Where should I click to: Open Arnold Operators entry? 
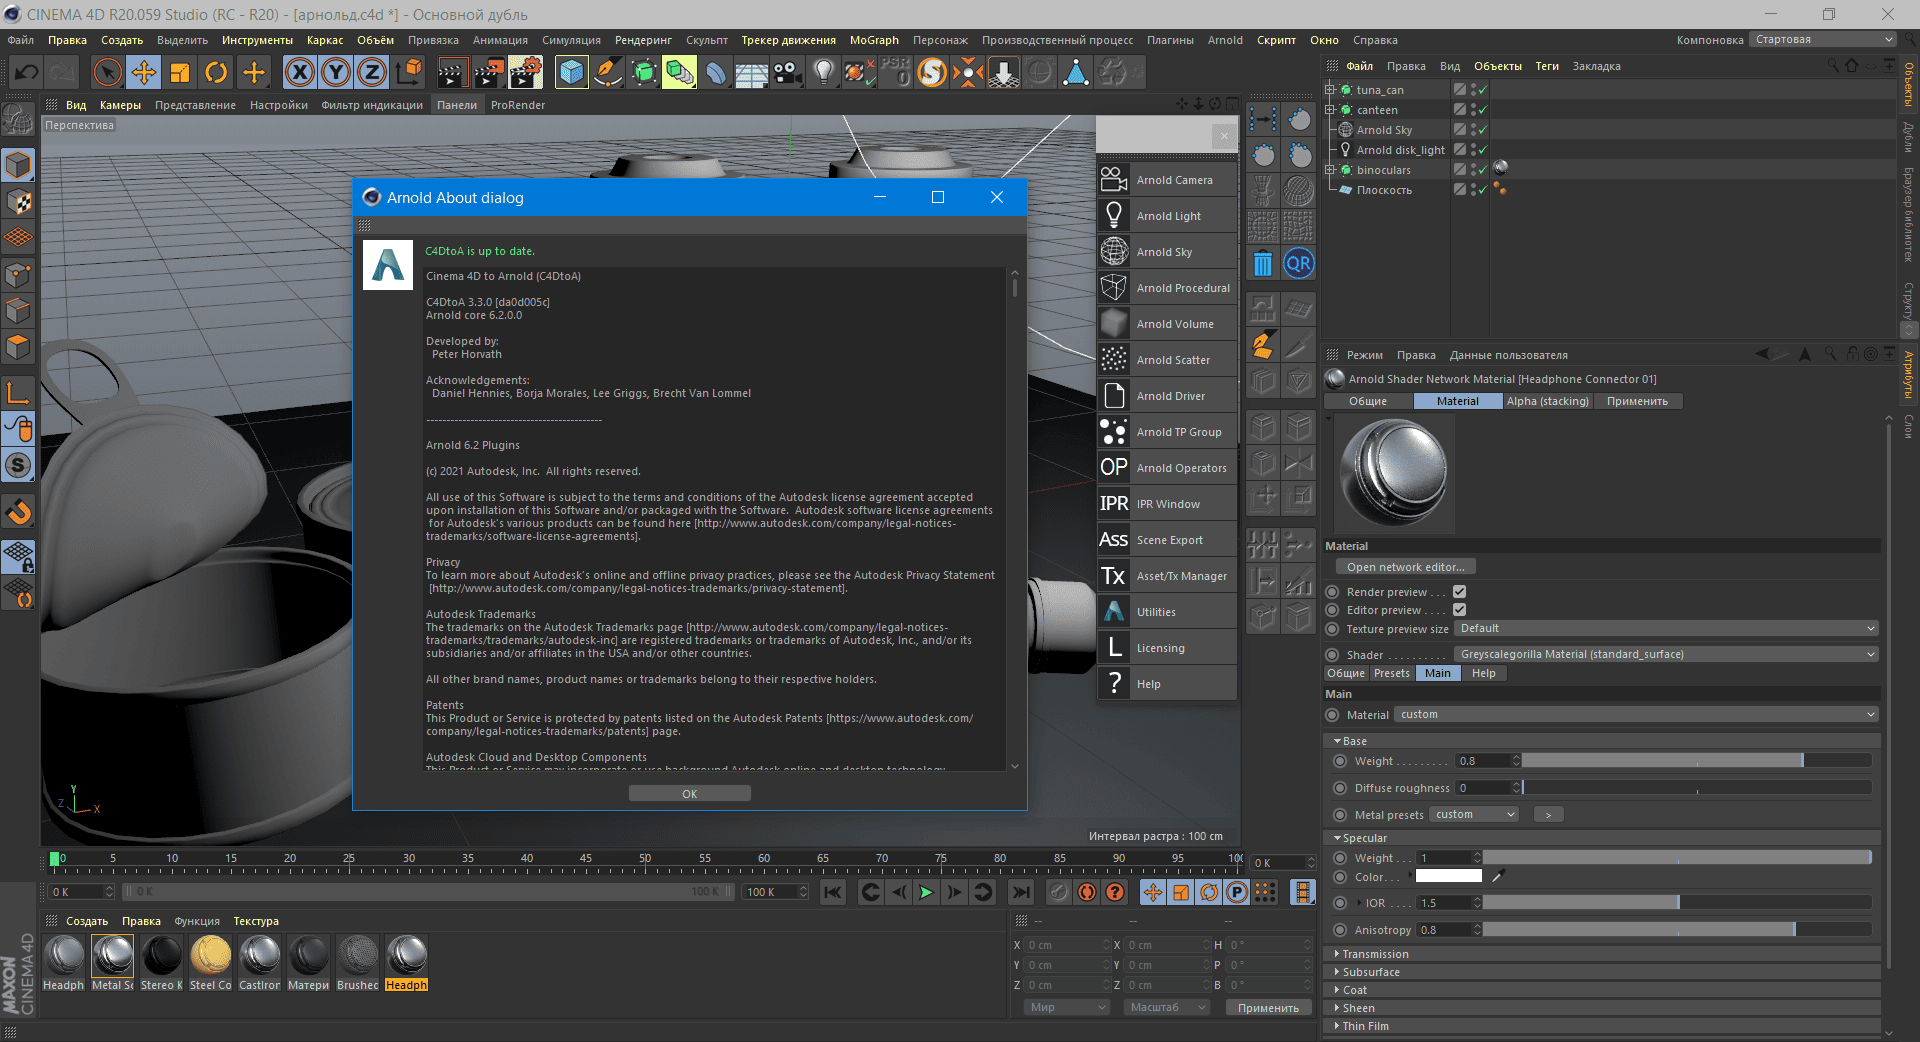click(1167, 468)
